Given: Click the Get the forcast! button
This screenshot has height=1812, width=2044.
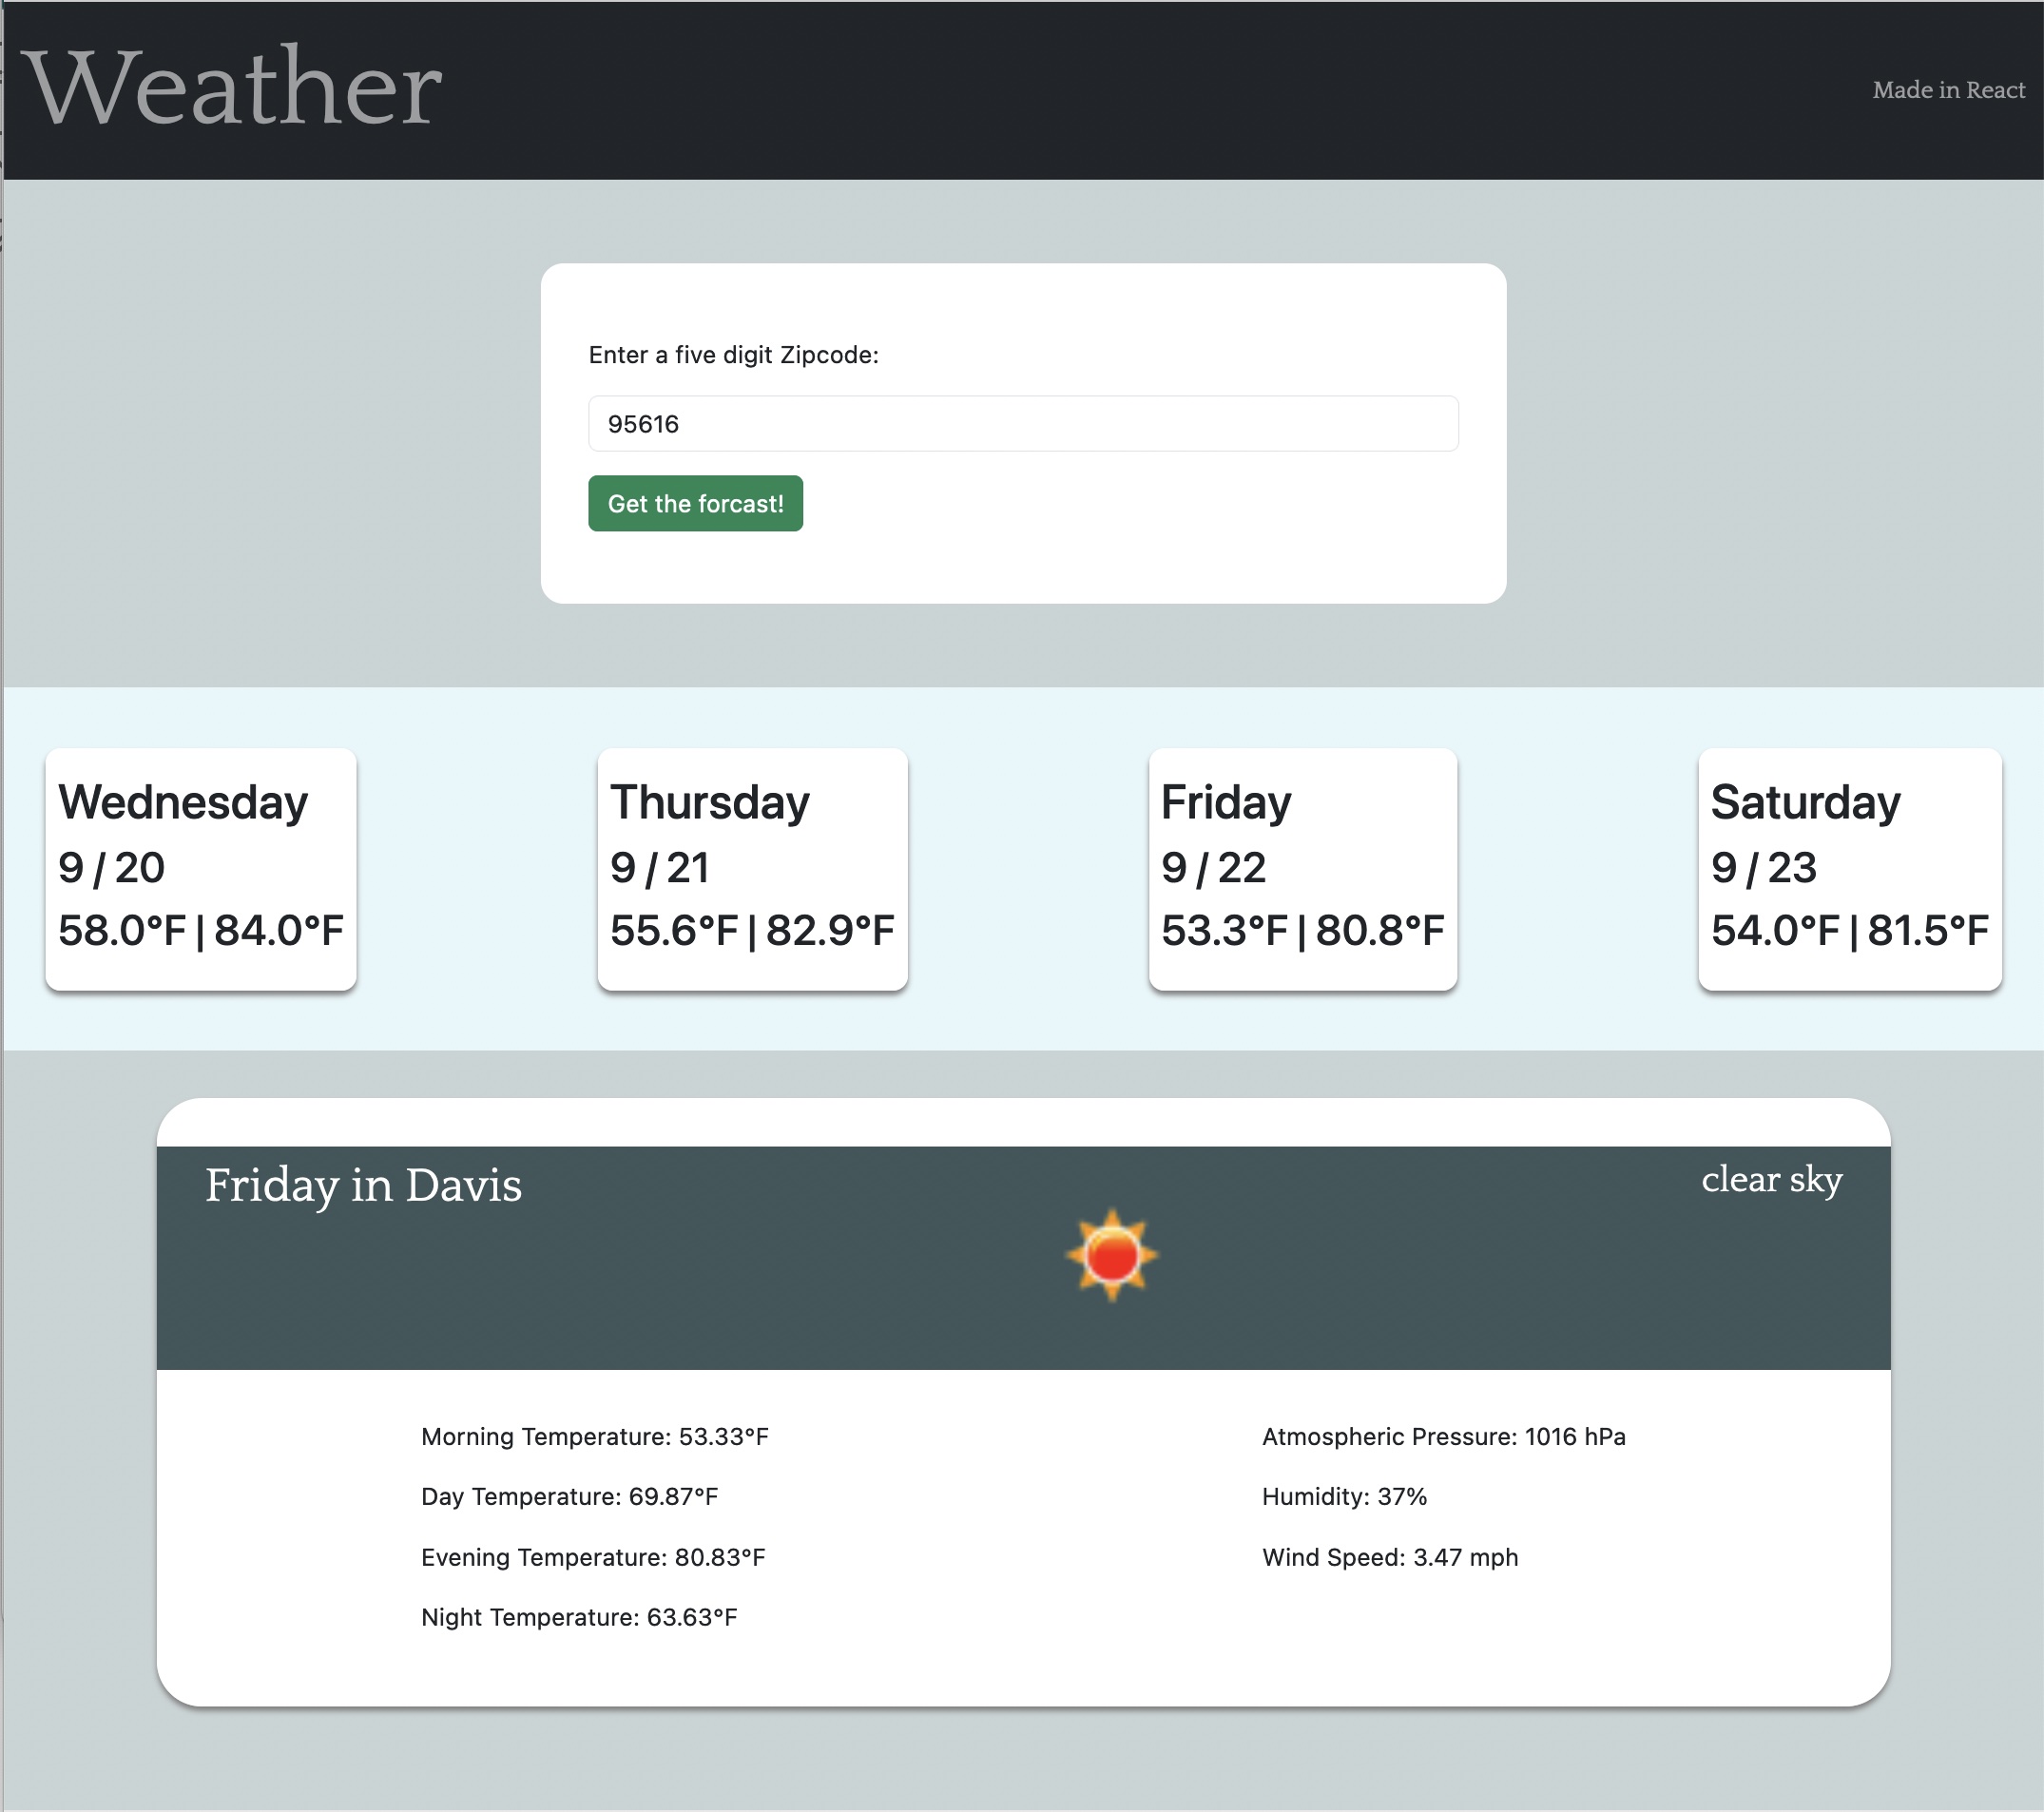Looking at the screenshot, I should (695, 504).
